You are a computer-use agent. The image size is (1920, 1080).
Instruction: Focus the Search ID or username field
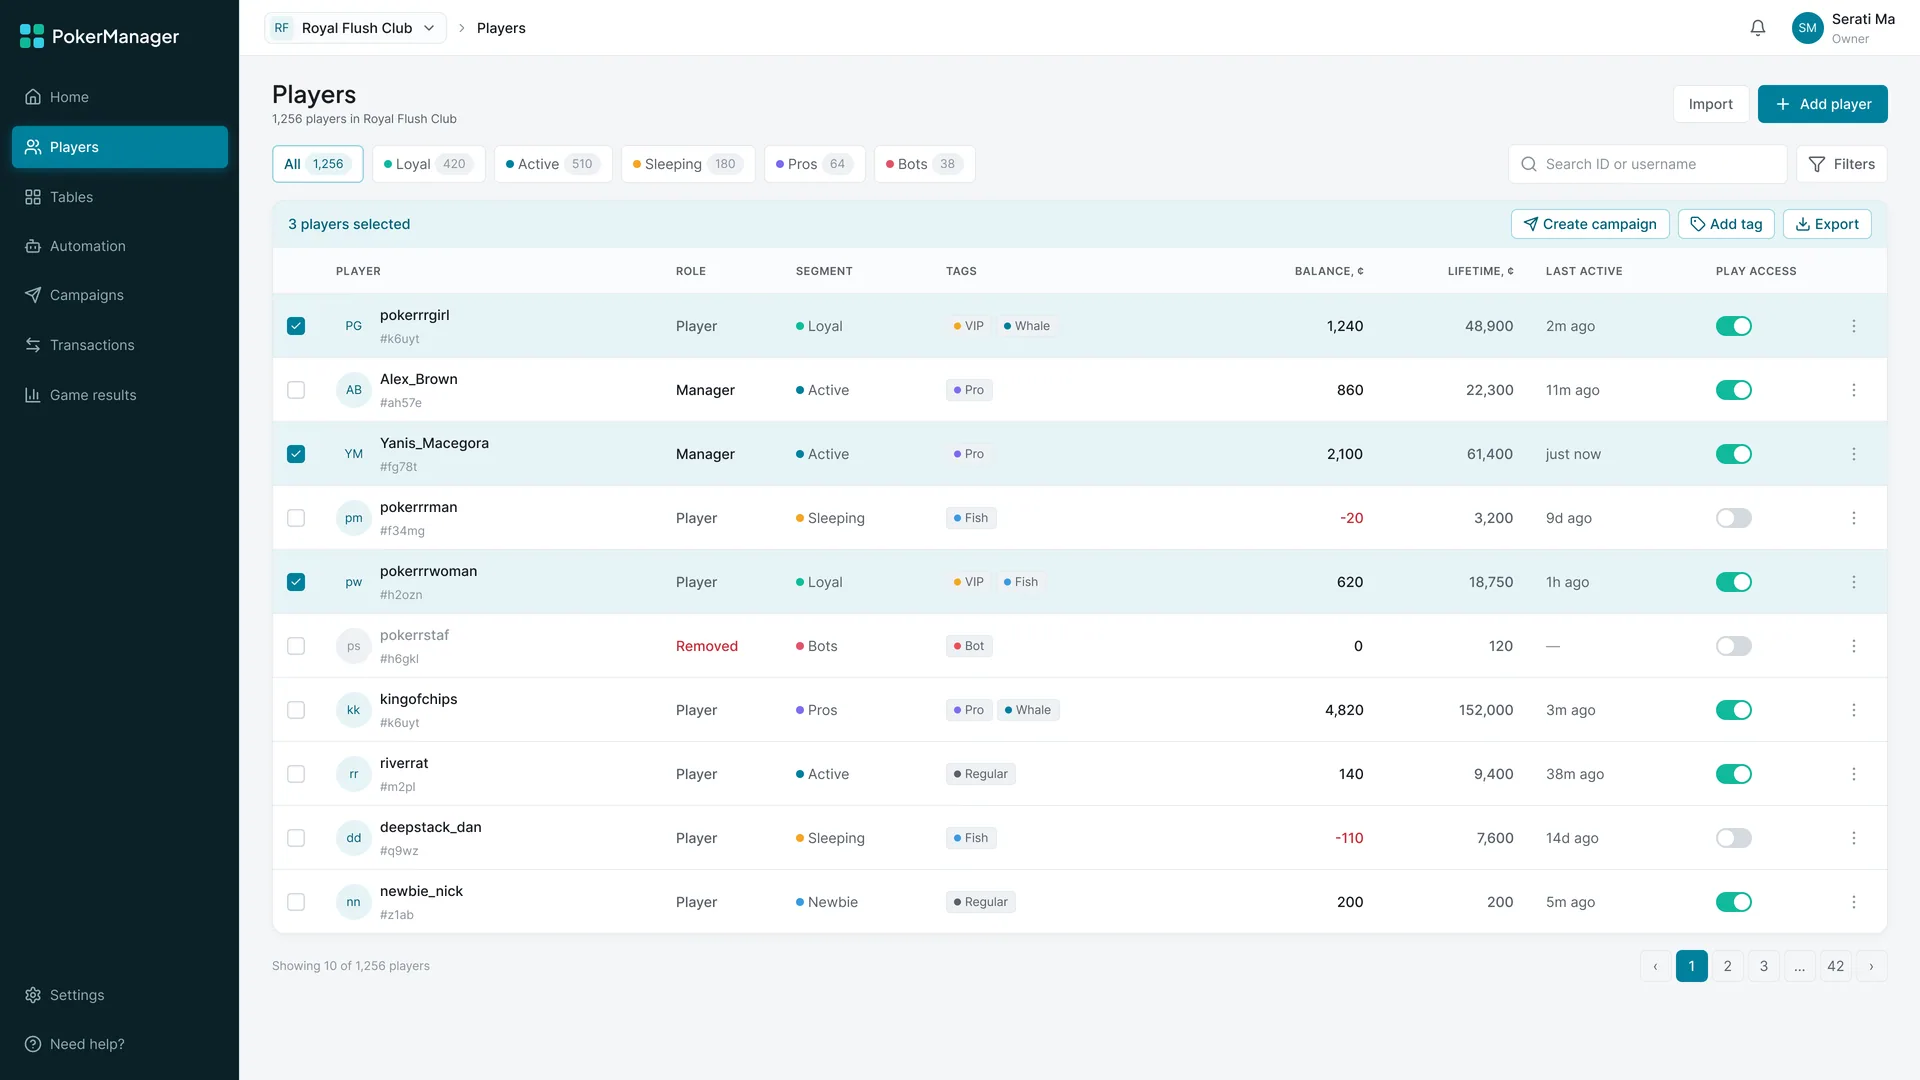click(x=1647, y=164)
